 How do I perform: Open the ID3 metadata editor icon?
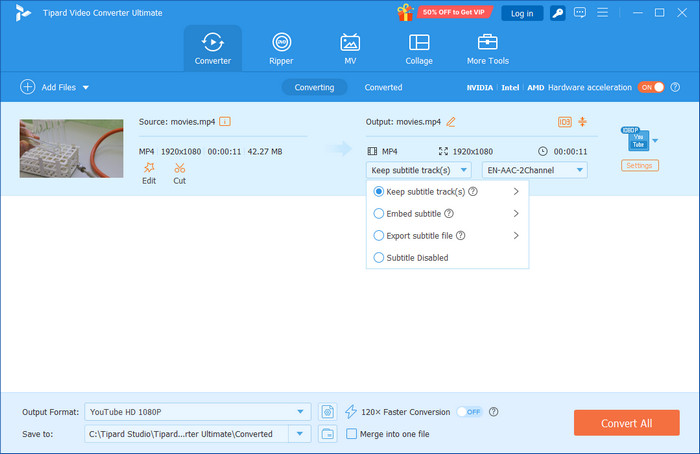pyautogui.click(x=564, y=122)
